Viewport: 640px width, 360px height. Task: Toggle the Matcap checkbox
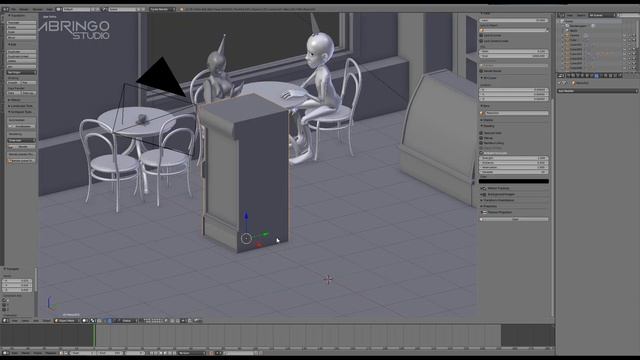481,138
